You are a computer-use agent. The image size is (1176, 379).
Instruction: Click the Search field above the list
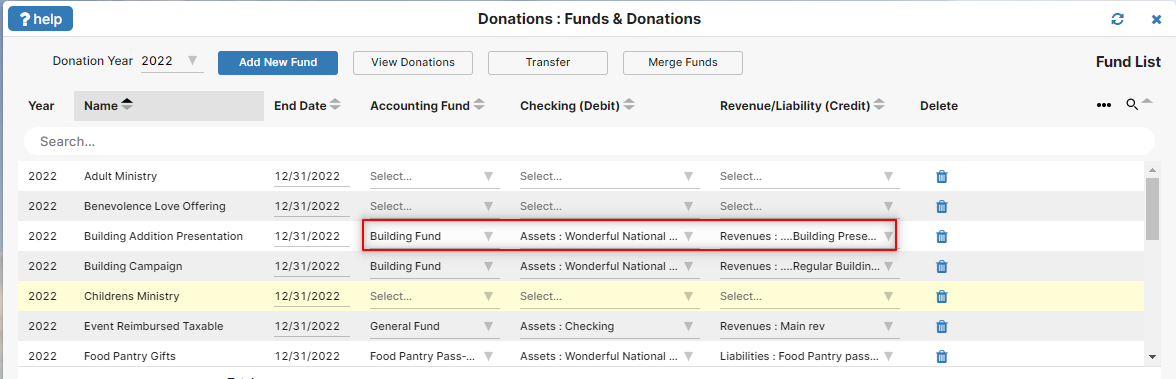589,141
